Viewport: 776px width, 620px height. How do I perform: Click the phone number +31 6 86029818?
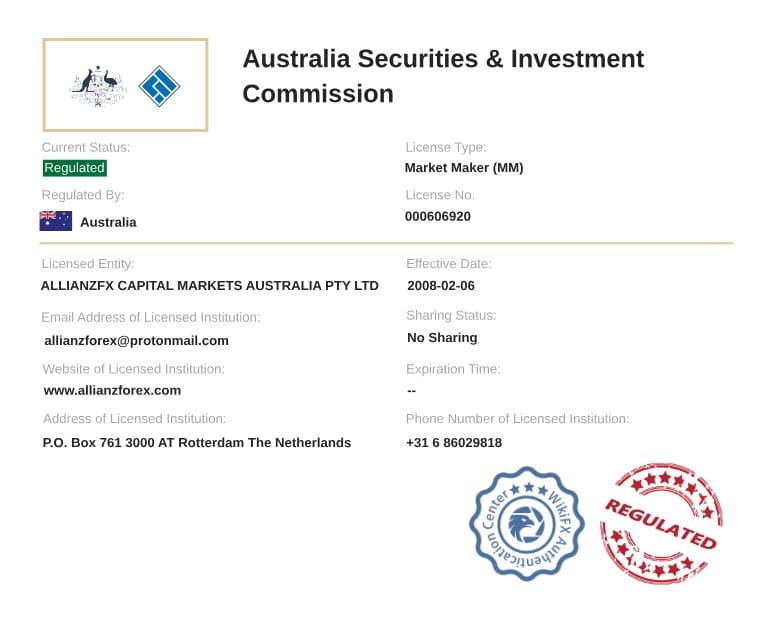(x=454, y=442)
